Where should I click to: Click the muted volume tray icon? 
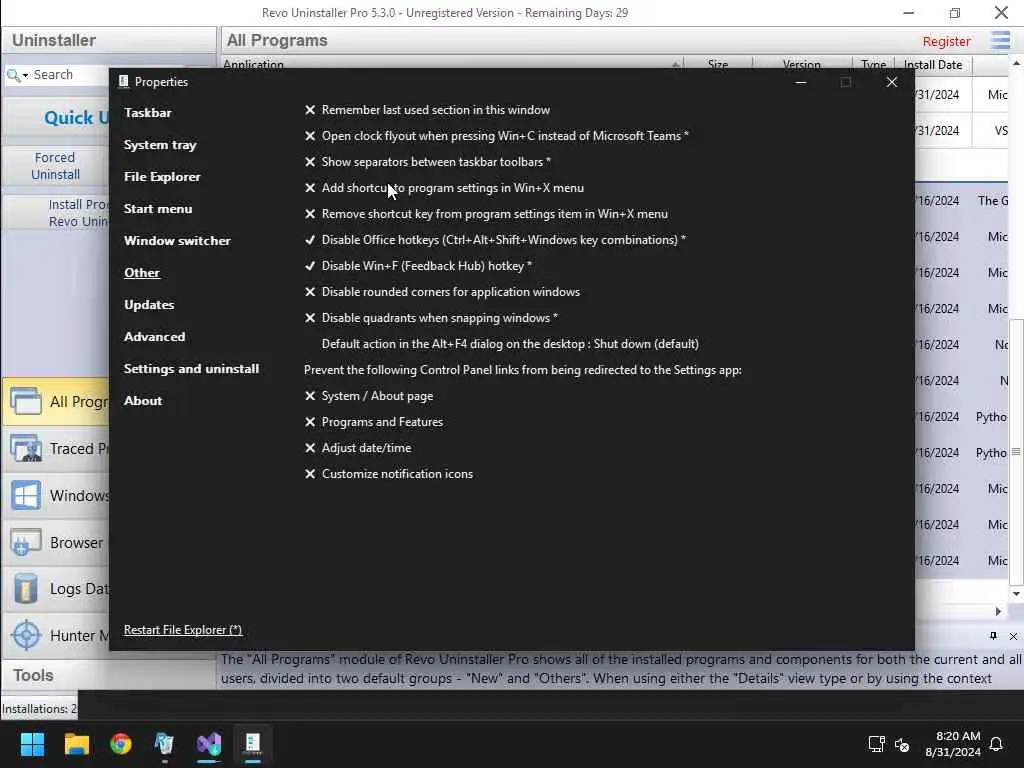[x=902, y=744]
